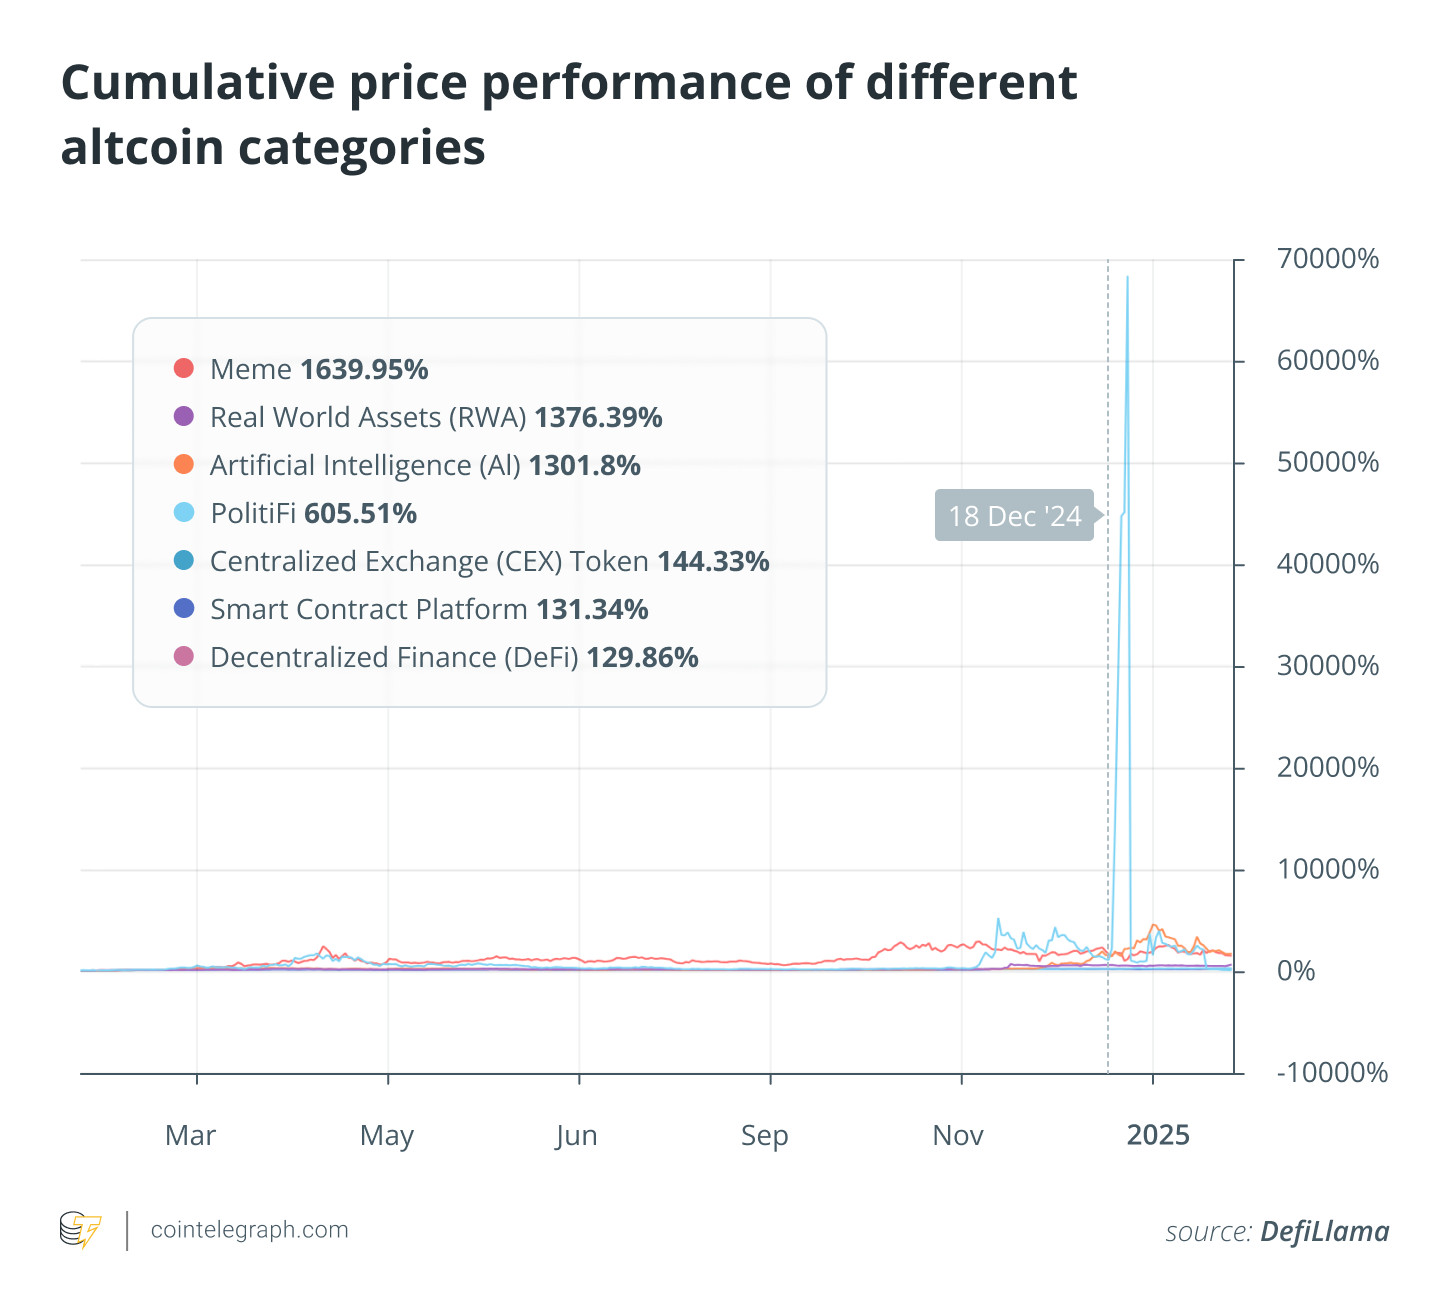This screenshot has height=1311, width=1450.
Task: Click the Centralized Exchange Token legend dot
Action: [x=184, y=560]
